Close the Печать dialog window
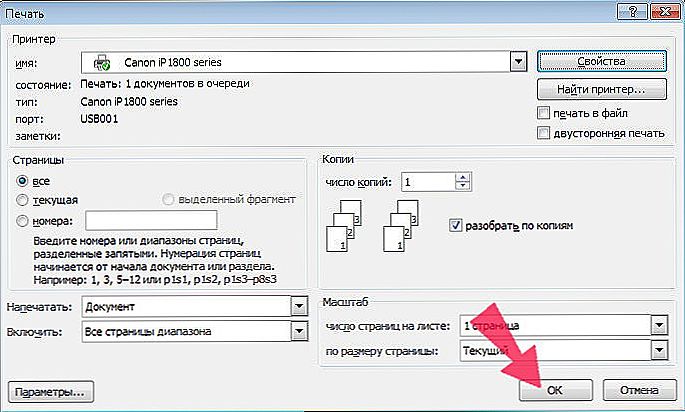 665,11
